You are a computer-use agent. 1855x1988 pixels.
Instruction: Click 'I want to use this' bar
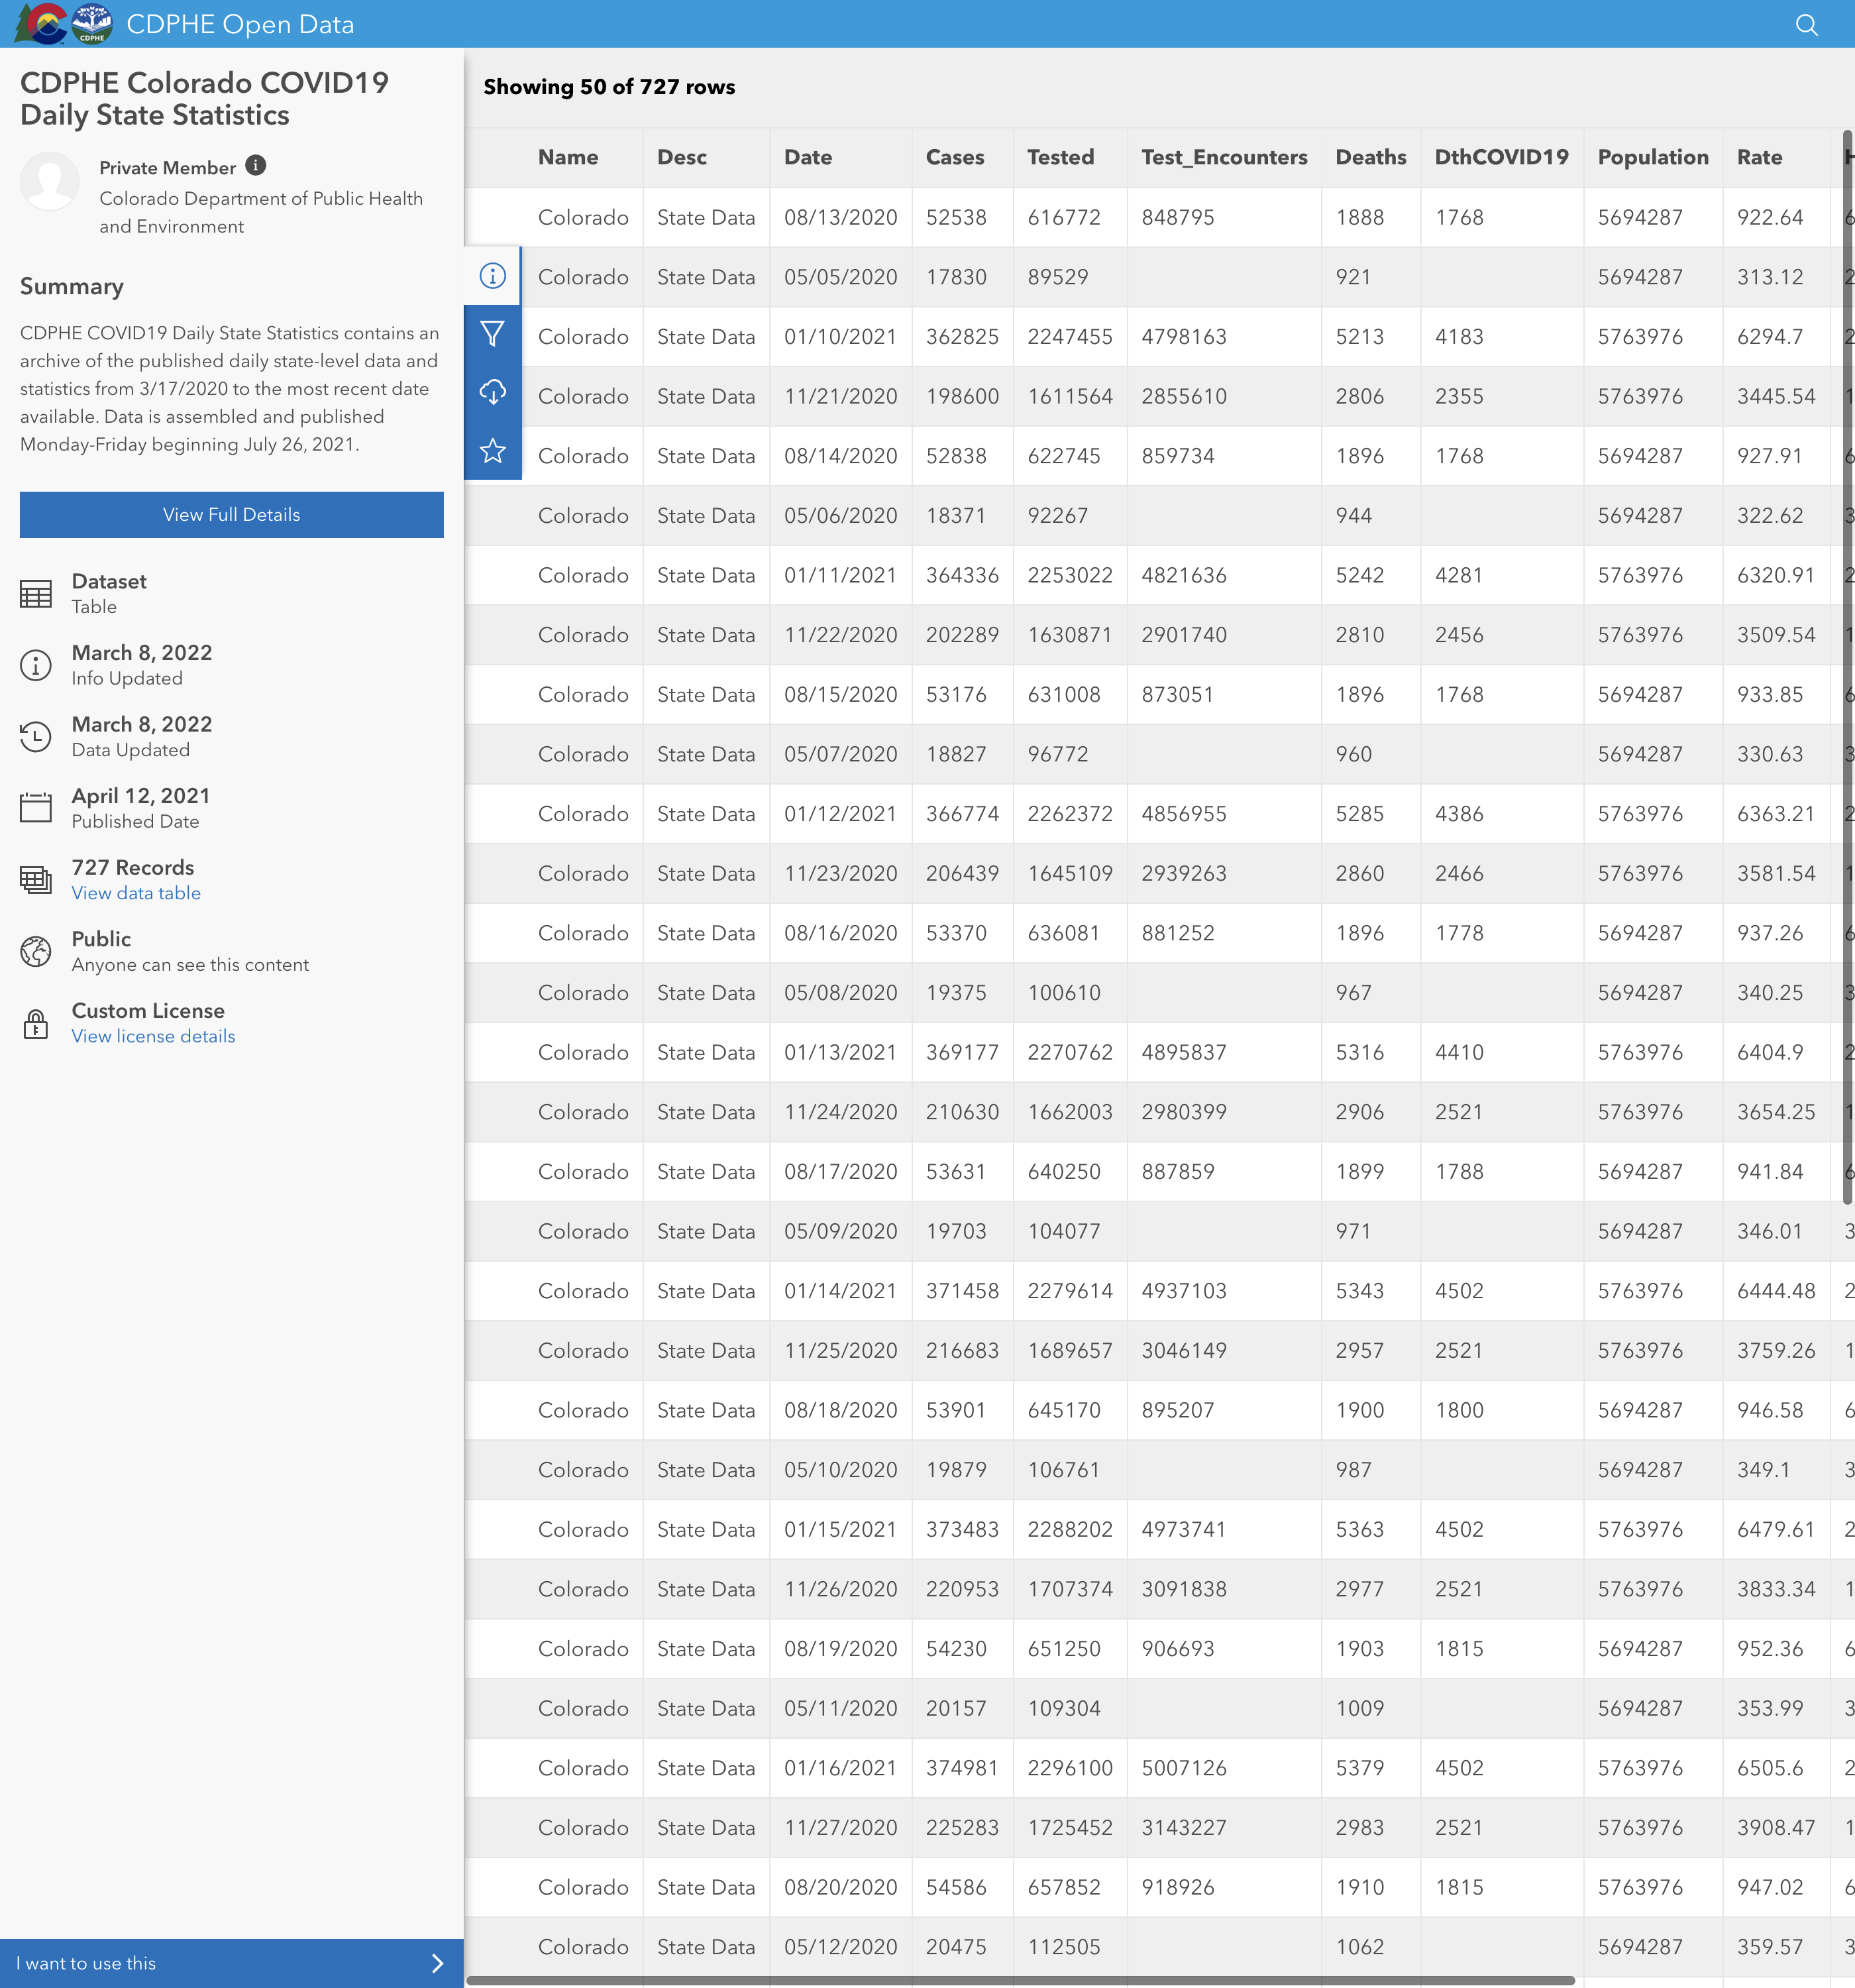click(x=232, y=1963)
